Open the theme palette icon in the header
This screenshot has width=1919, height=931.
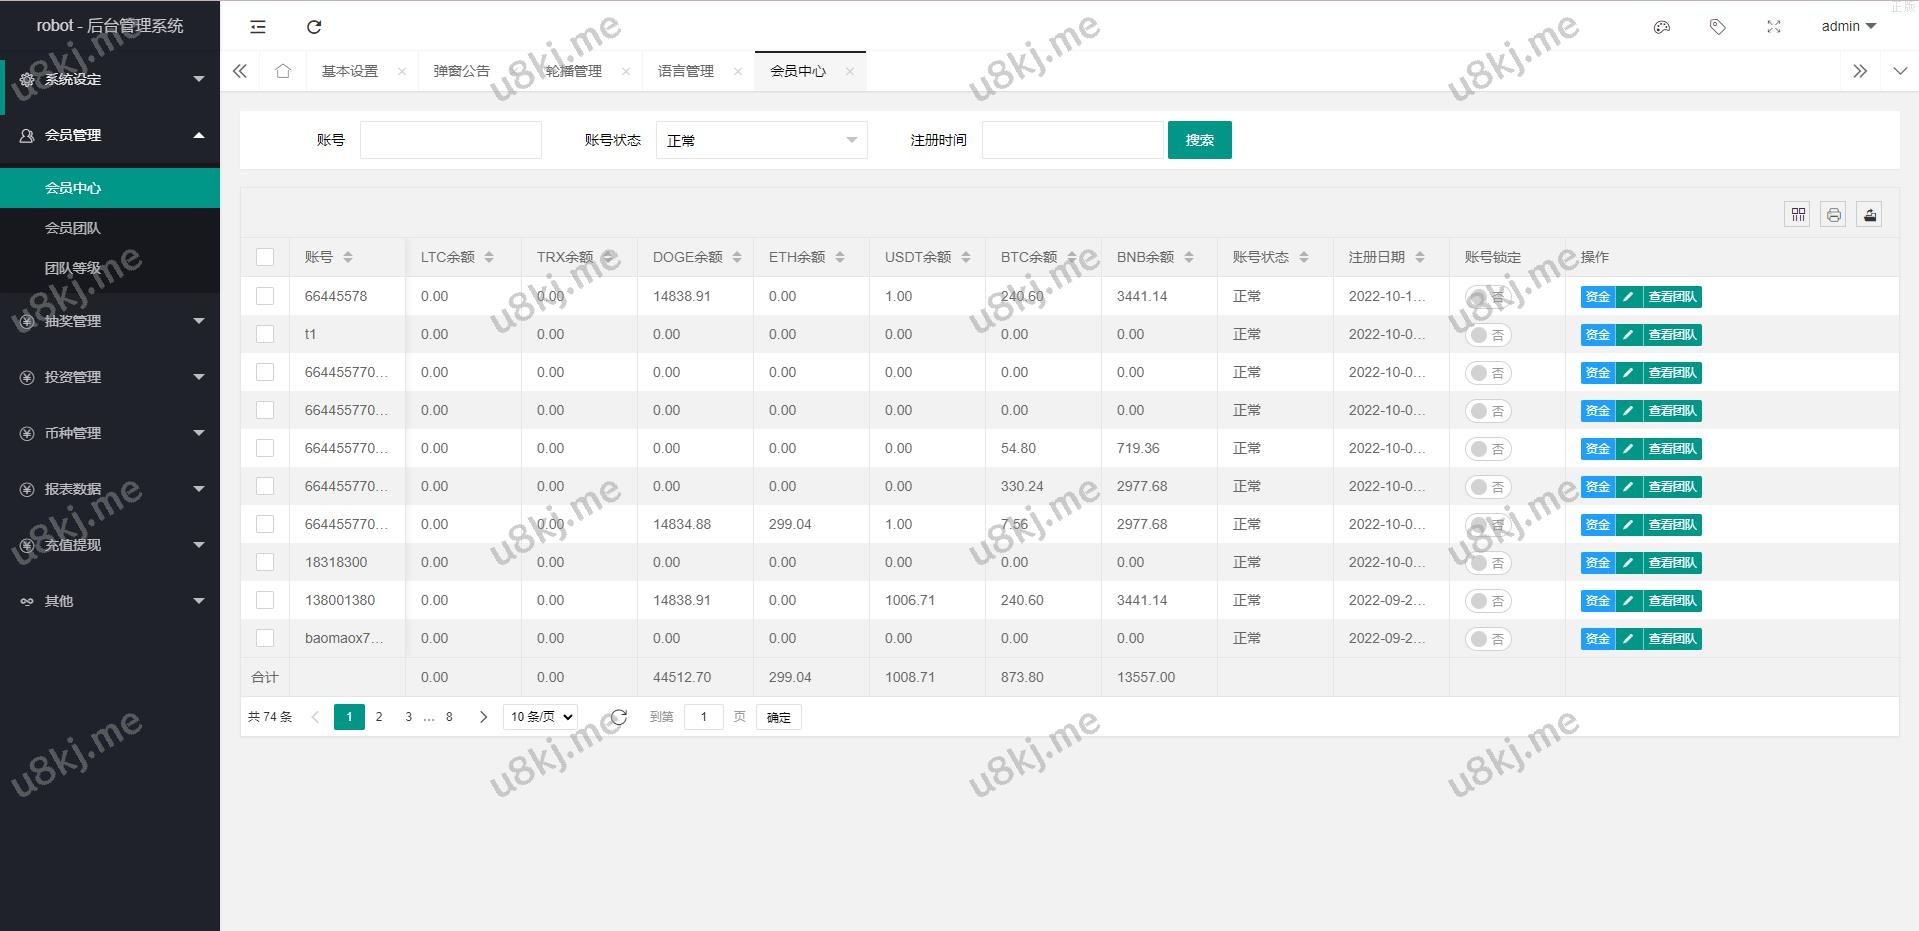[1662, 27]
